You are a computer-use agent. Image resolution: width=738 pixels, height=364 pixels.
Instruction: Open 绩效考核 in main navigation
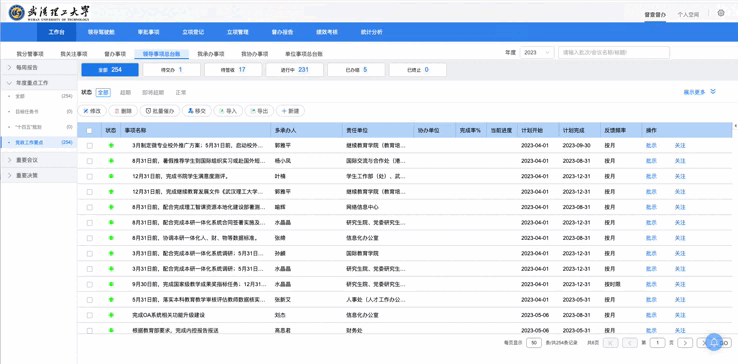pyautogui.click(x=327, y=32)
